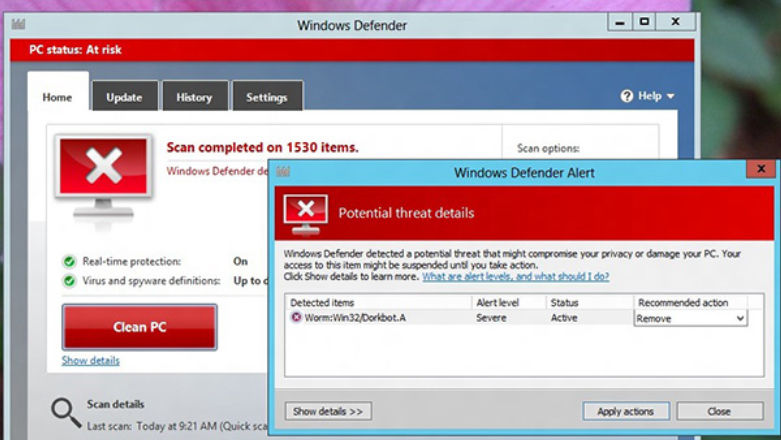Open the Help dropdown arrow
This screenshot has height=440, width=781.
[x=670, y=96]
